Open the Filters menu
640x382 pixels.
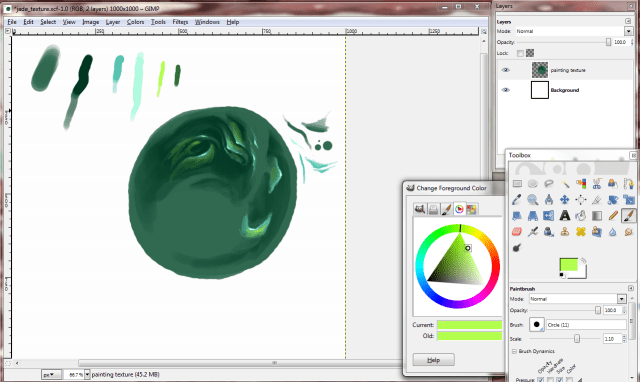click(180, 22)
